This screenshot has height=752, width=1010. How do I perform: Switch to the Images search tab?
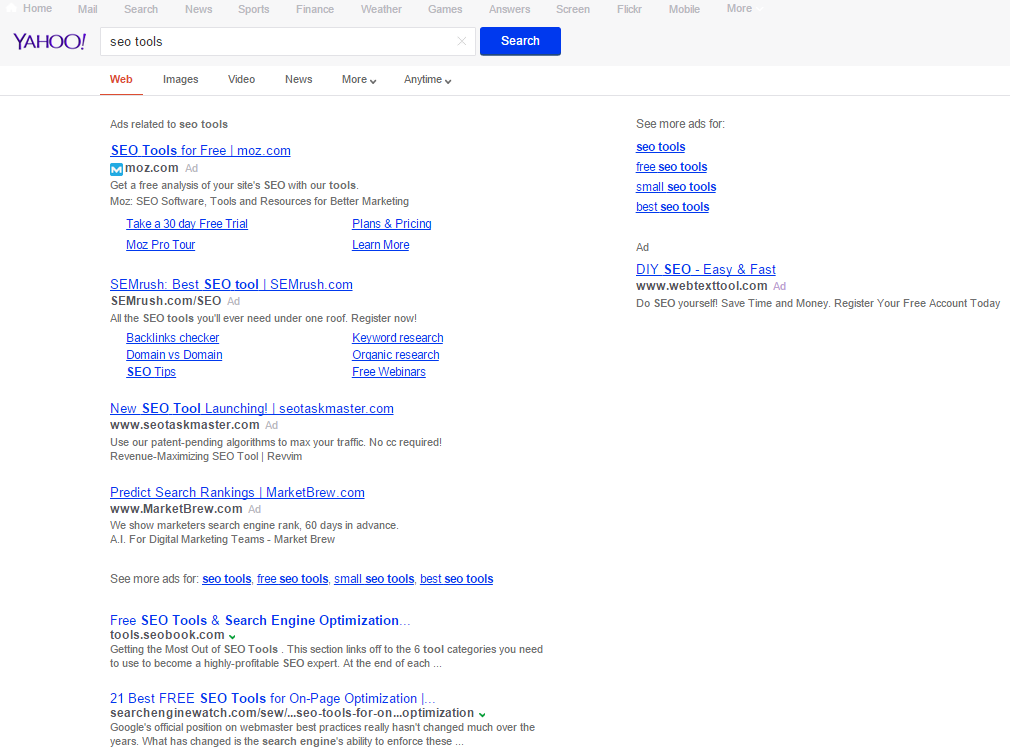pos(181,80)
